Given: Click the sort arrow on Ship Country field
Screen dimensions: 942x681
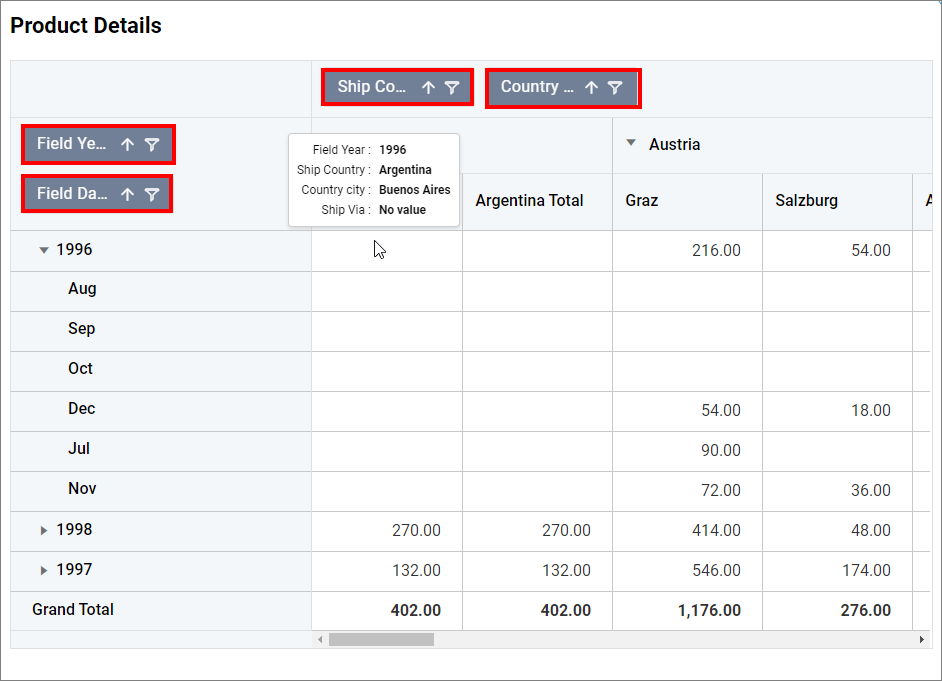Looking at the screenshot, I should pyautogui.click(x=428, y=88).
